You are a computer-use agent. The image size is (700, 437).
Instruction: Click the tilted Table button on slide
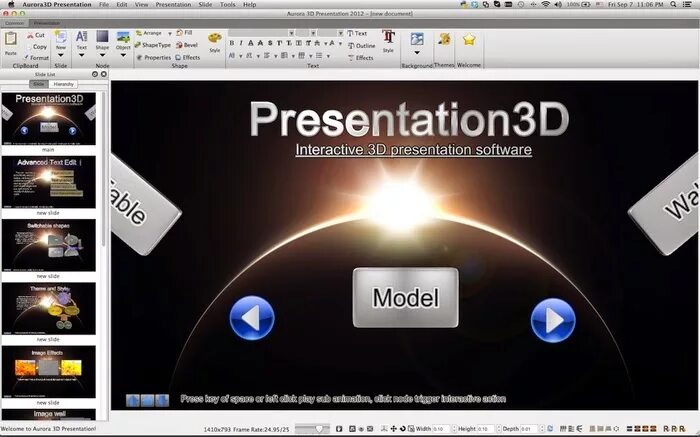(x=141, y=204)
